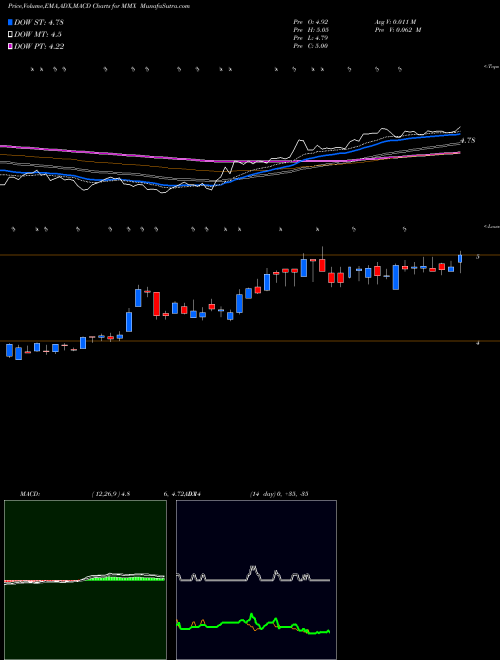Click the Pre H: 5.05 value

coord(311,30)
